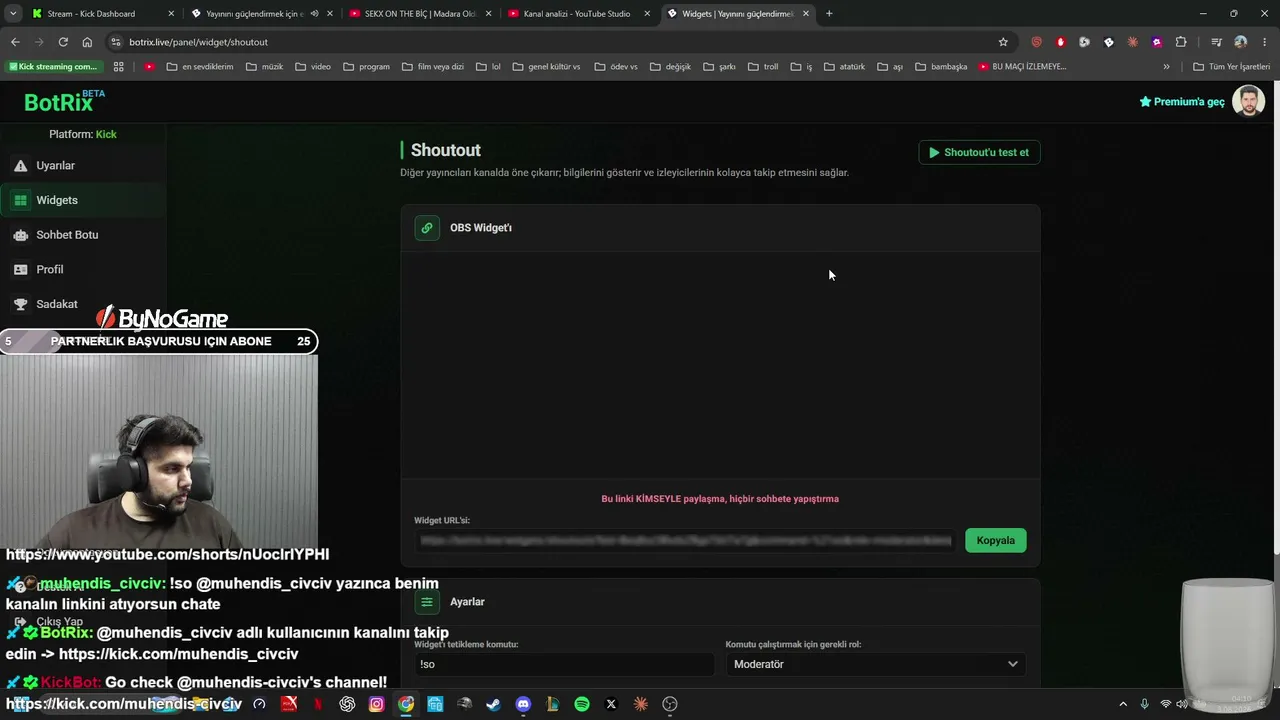Click the Profil card icon

(x=20, y=270)
